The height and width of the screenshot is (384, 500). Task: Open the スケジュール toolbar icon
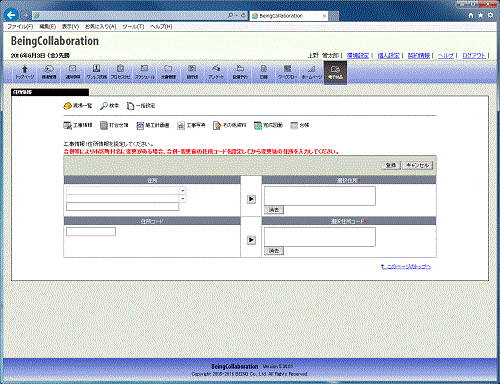pos(144,72)
